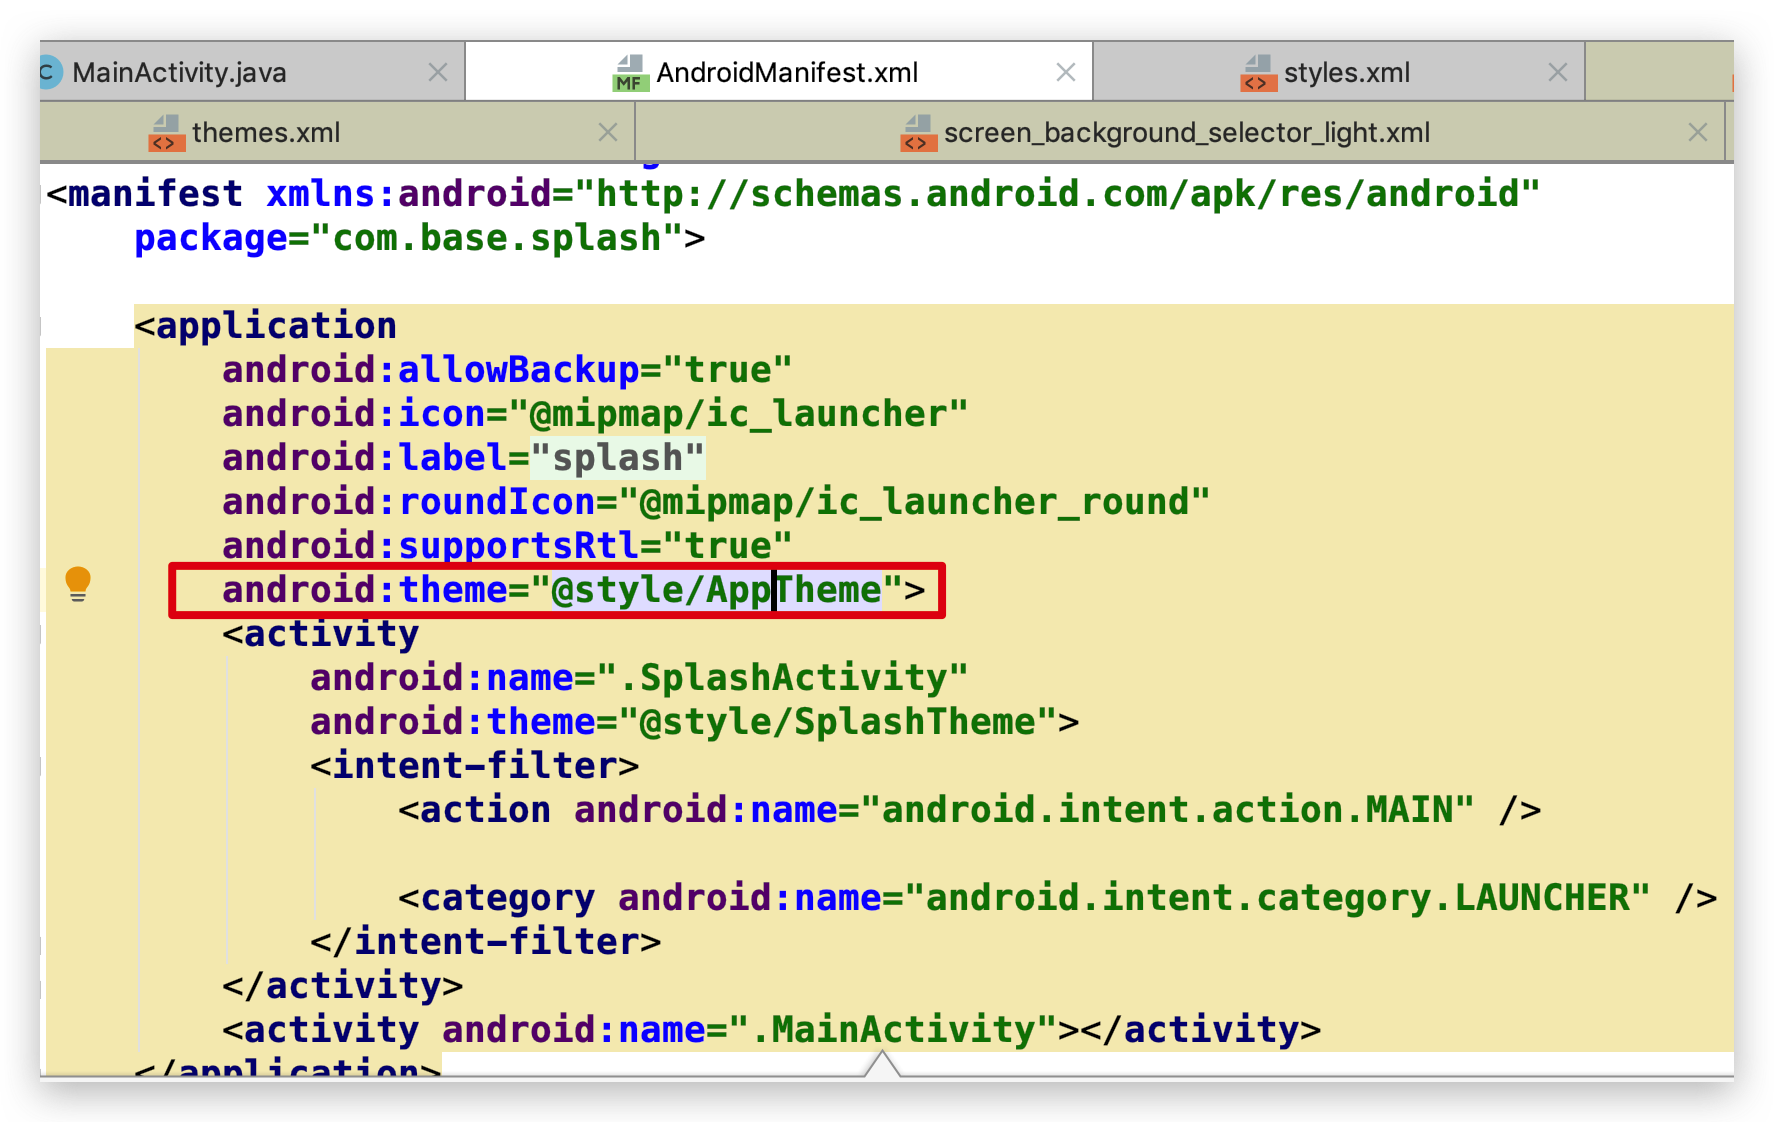Click "android.intent.category.LAUNCHER" text
Screen dimensions: 1774x1122
pos(1277,898)
